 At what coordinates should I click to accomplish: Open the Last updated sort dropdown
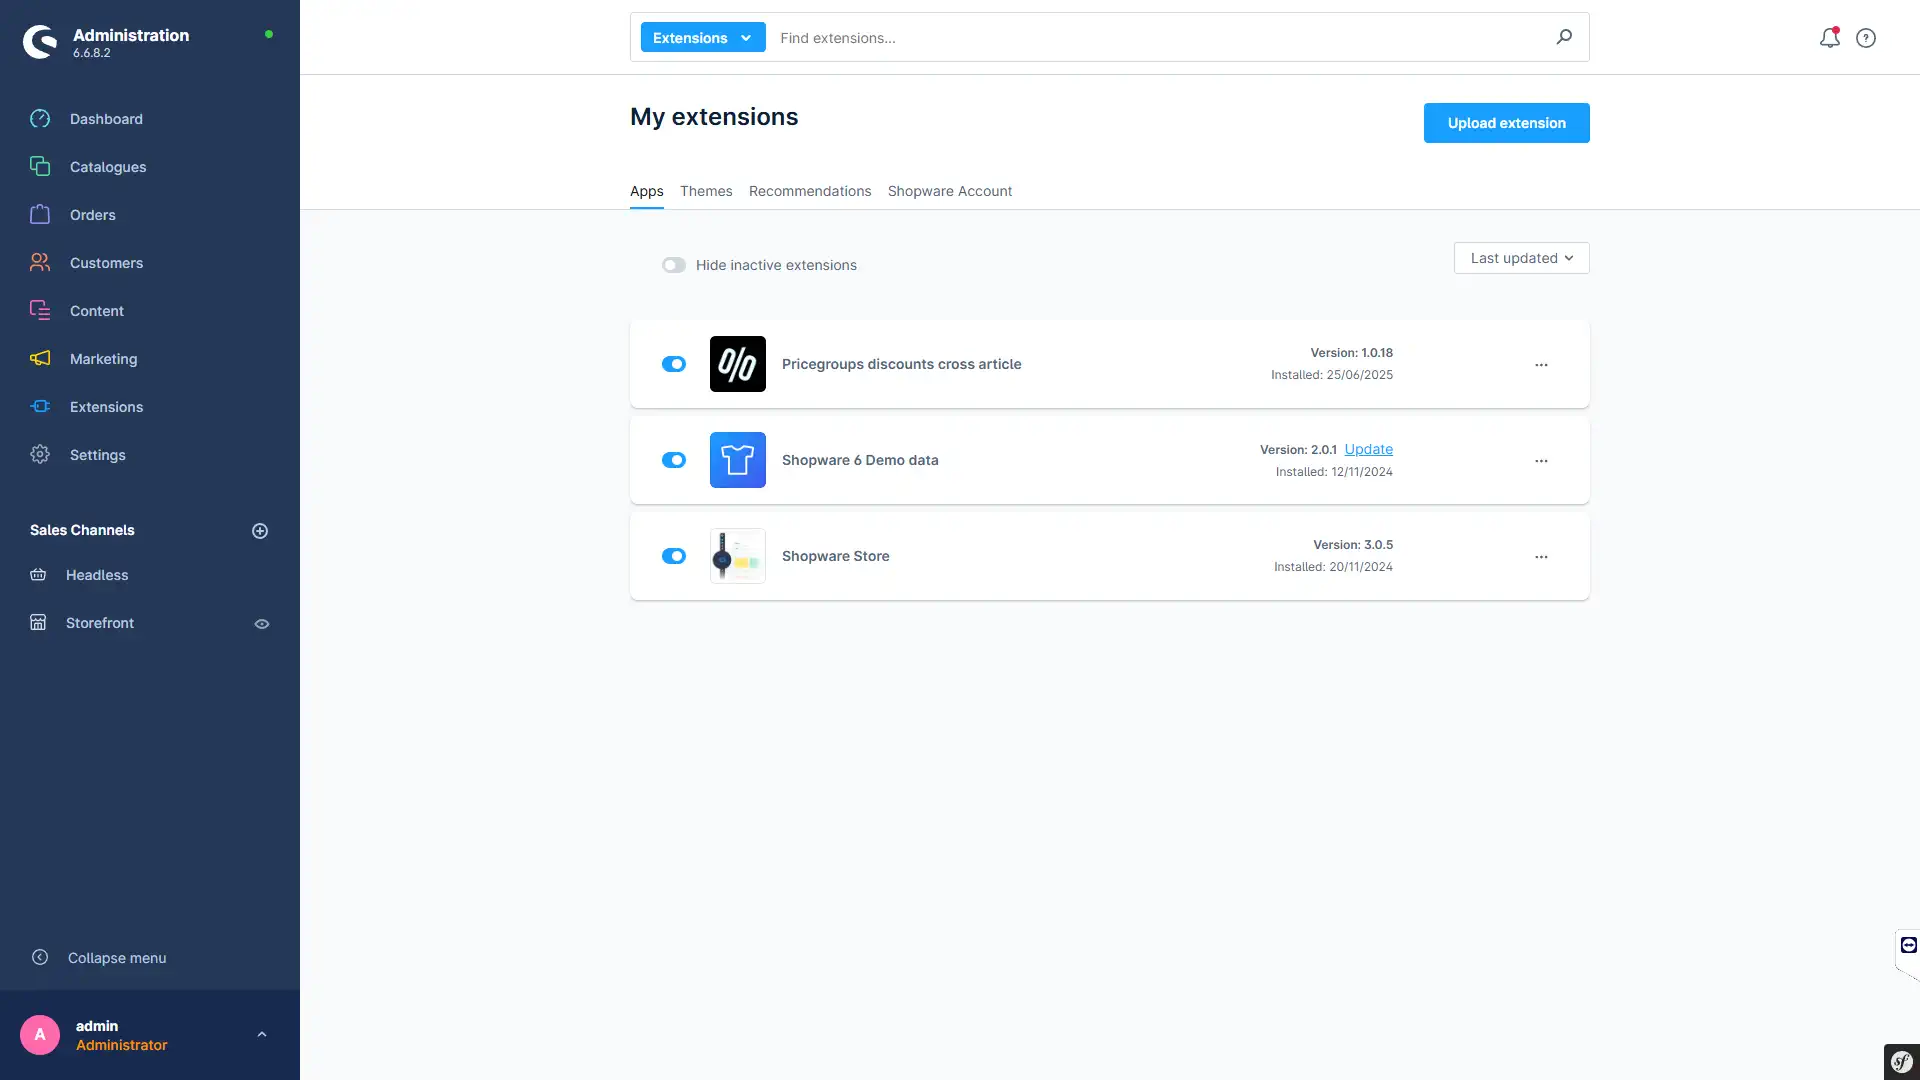pyautogui.click(x=1521, y=258)
